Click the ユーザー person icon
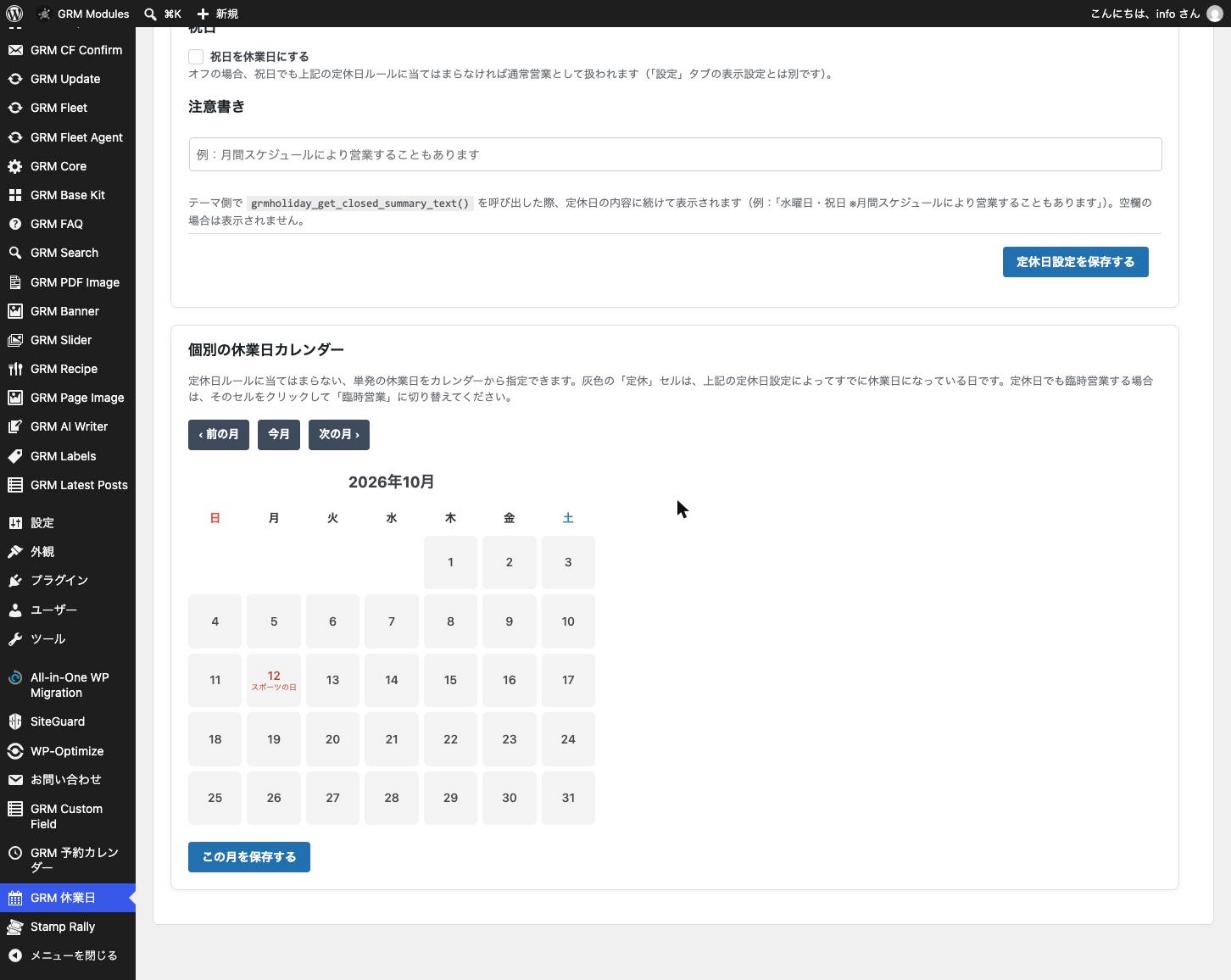The image size is (1231, 980). click(x=15, y=610)
